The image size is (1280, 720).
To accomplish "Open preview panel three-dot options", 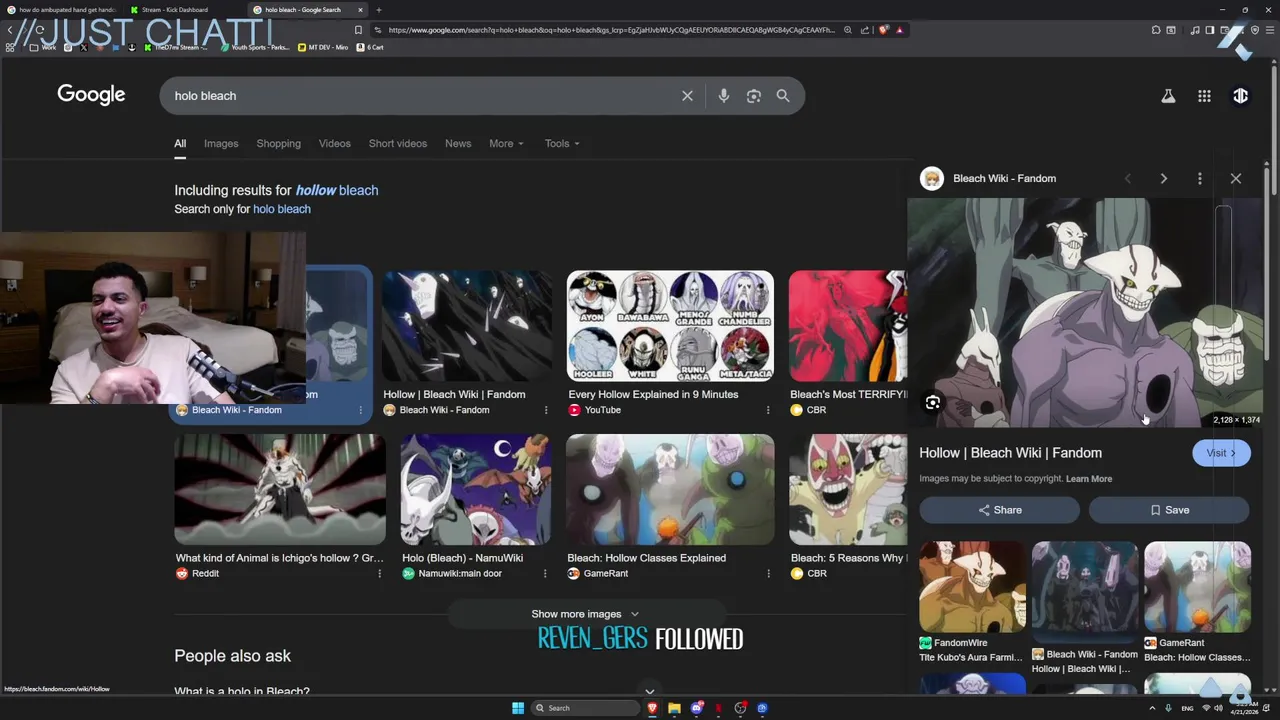I will click(x=1199, y=178).
